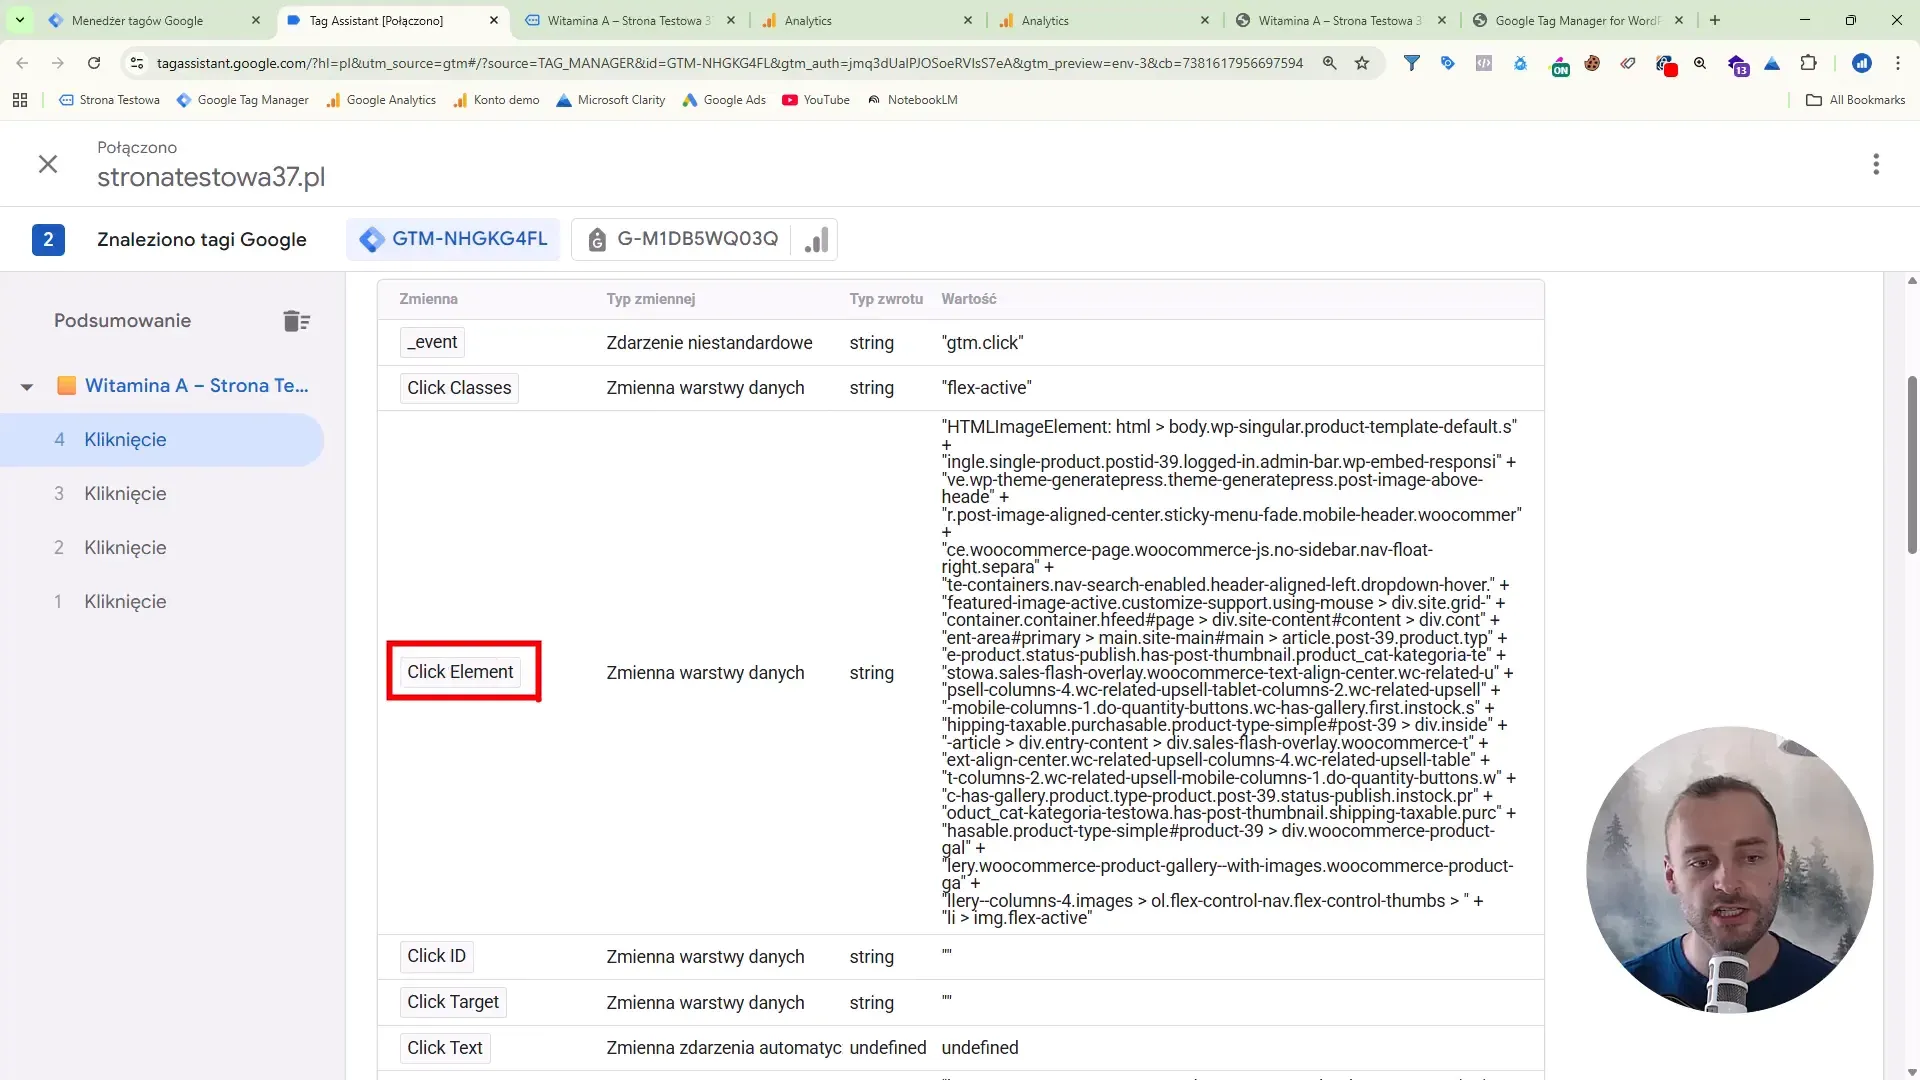The width and height of the screenshot is (1920, 1080).
Task: Switch to Google Tag Manager for WordPress tab
Action: tap(1576, 20)
